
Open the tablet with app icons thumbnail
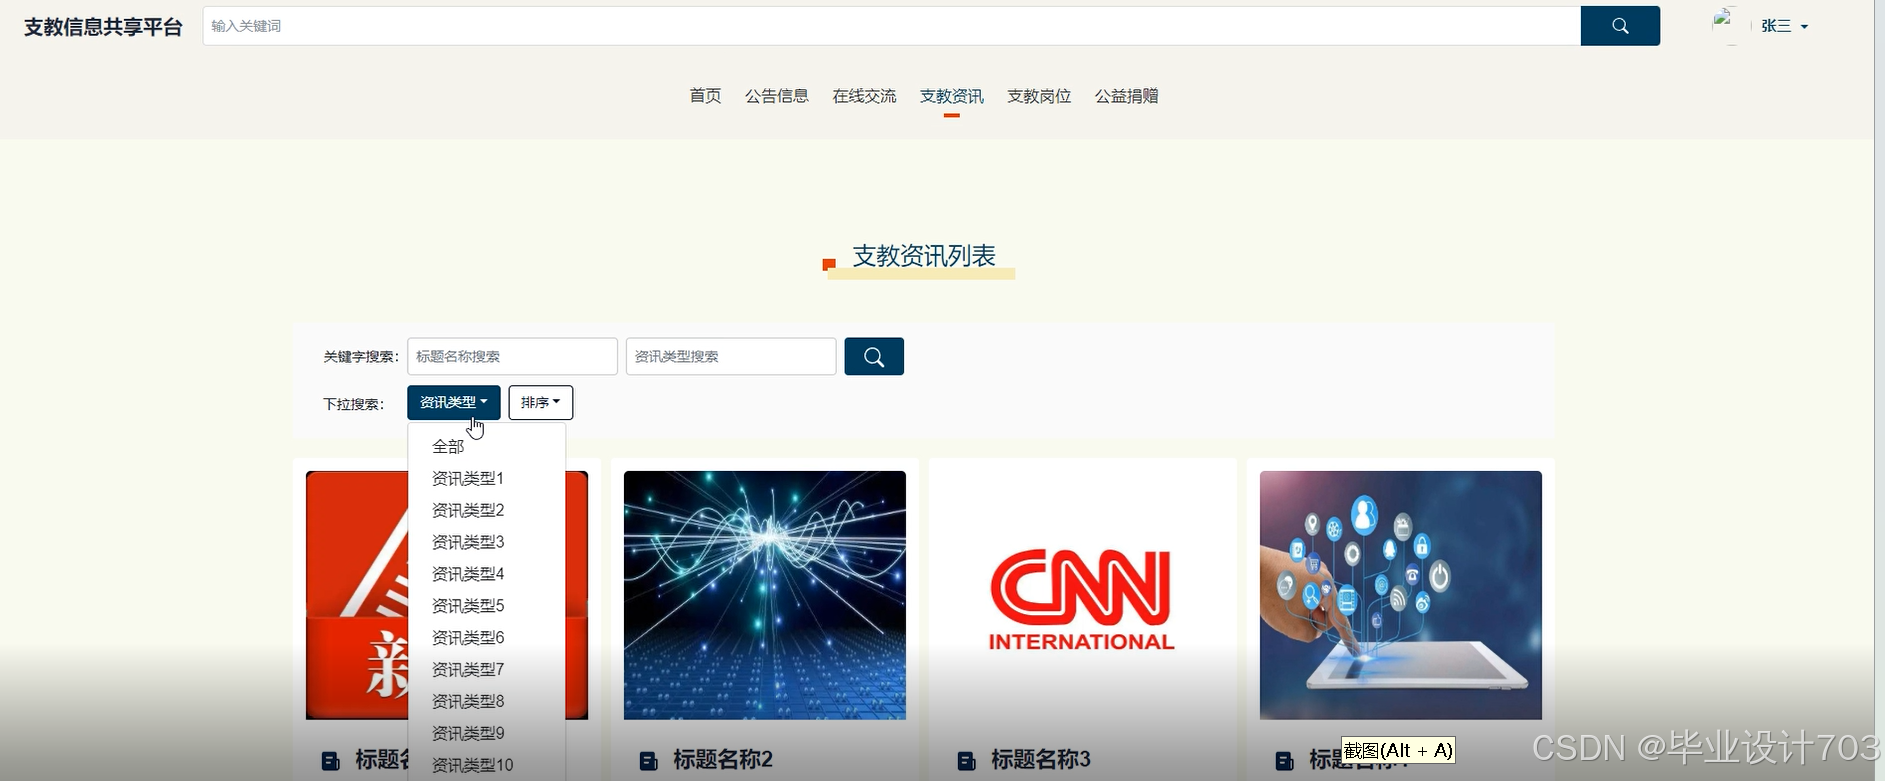[x=1401, y=595]
